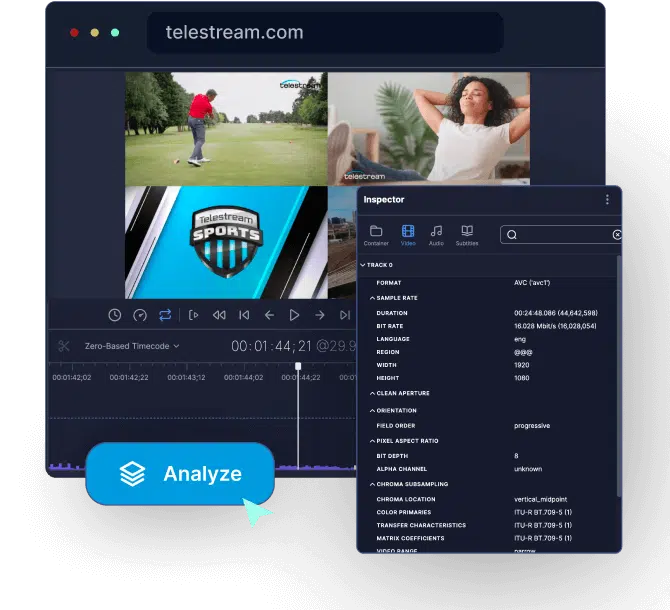Click timeline ruler label 00:01:44;02
The image size is (670, 610).
tap(244, 378)
